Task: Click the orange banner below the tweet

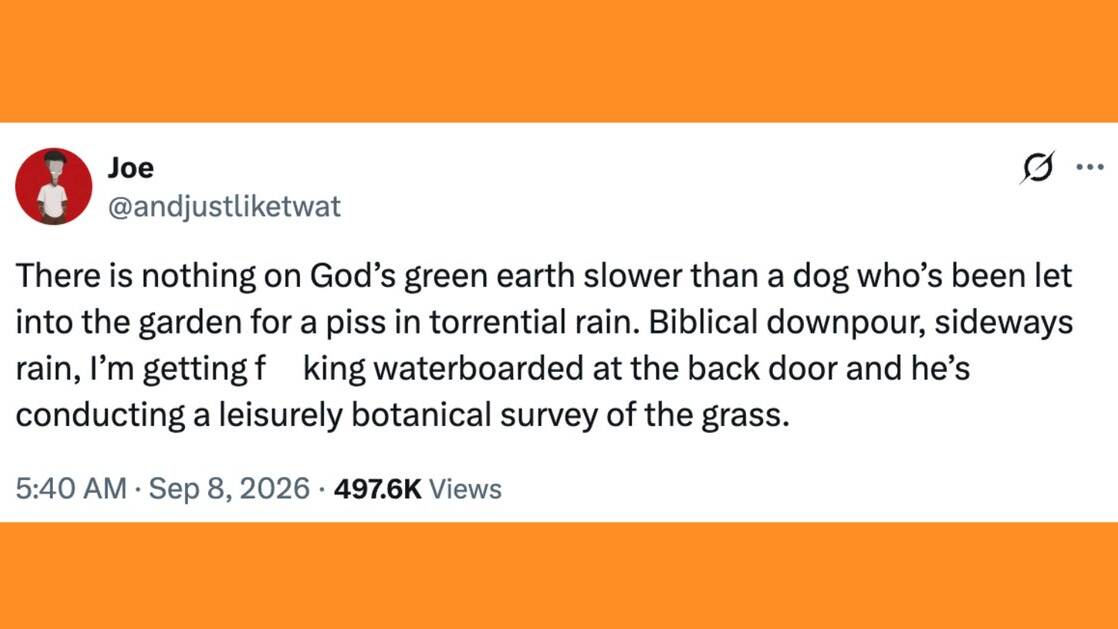Action: [x=559, y=576]
